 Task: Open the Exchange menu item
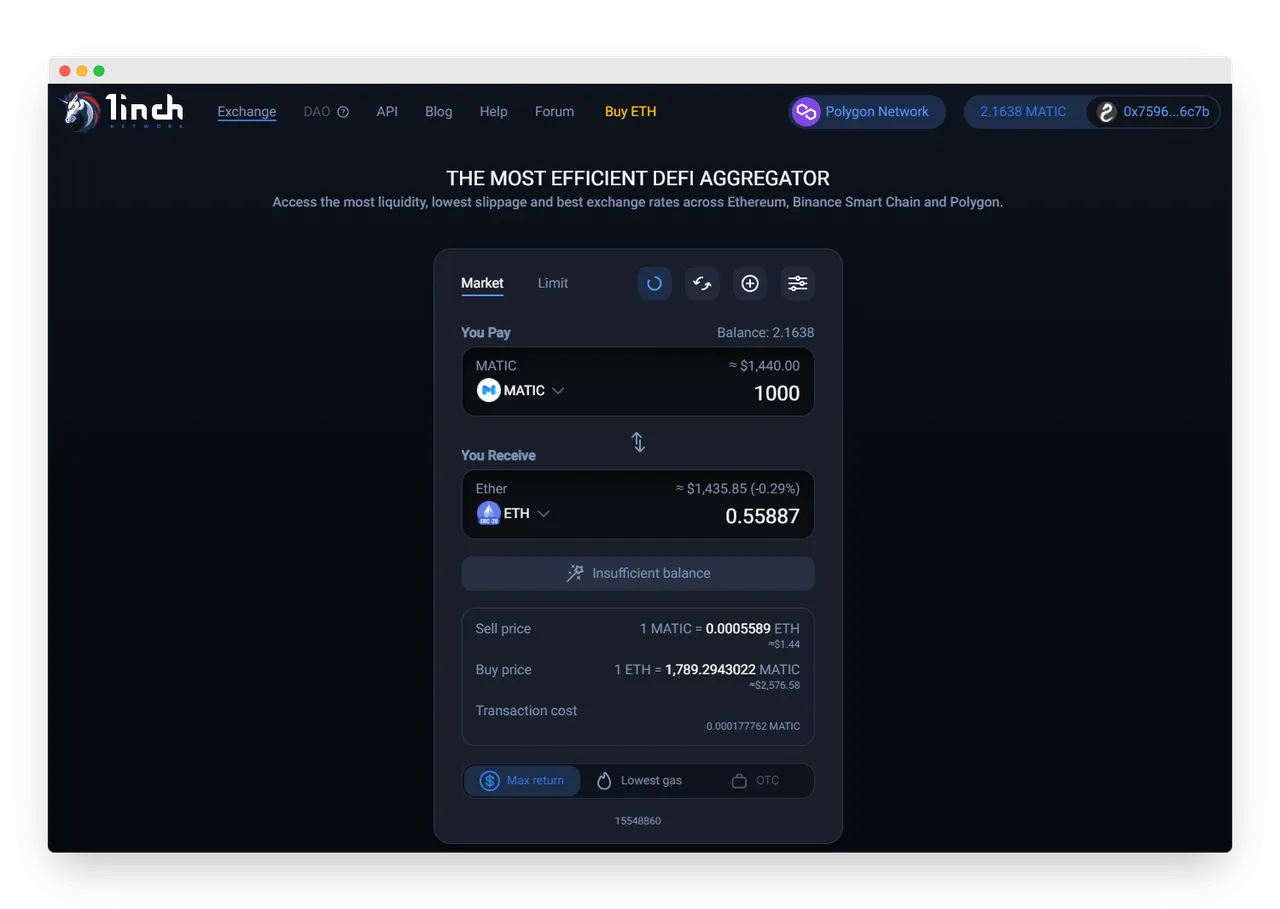click(x=247, y=112)
